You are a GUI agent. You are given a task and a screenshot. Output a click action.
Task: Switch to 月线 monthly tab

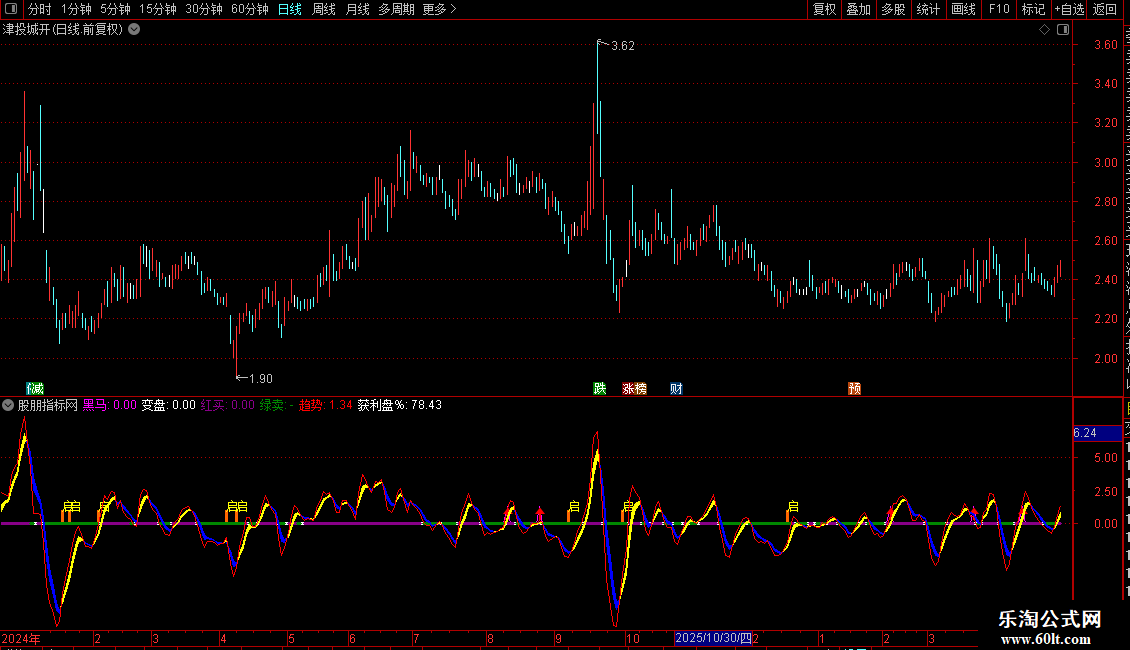tap(357, 9)
